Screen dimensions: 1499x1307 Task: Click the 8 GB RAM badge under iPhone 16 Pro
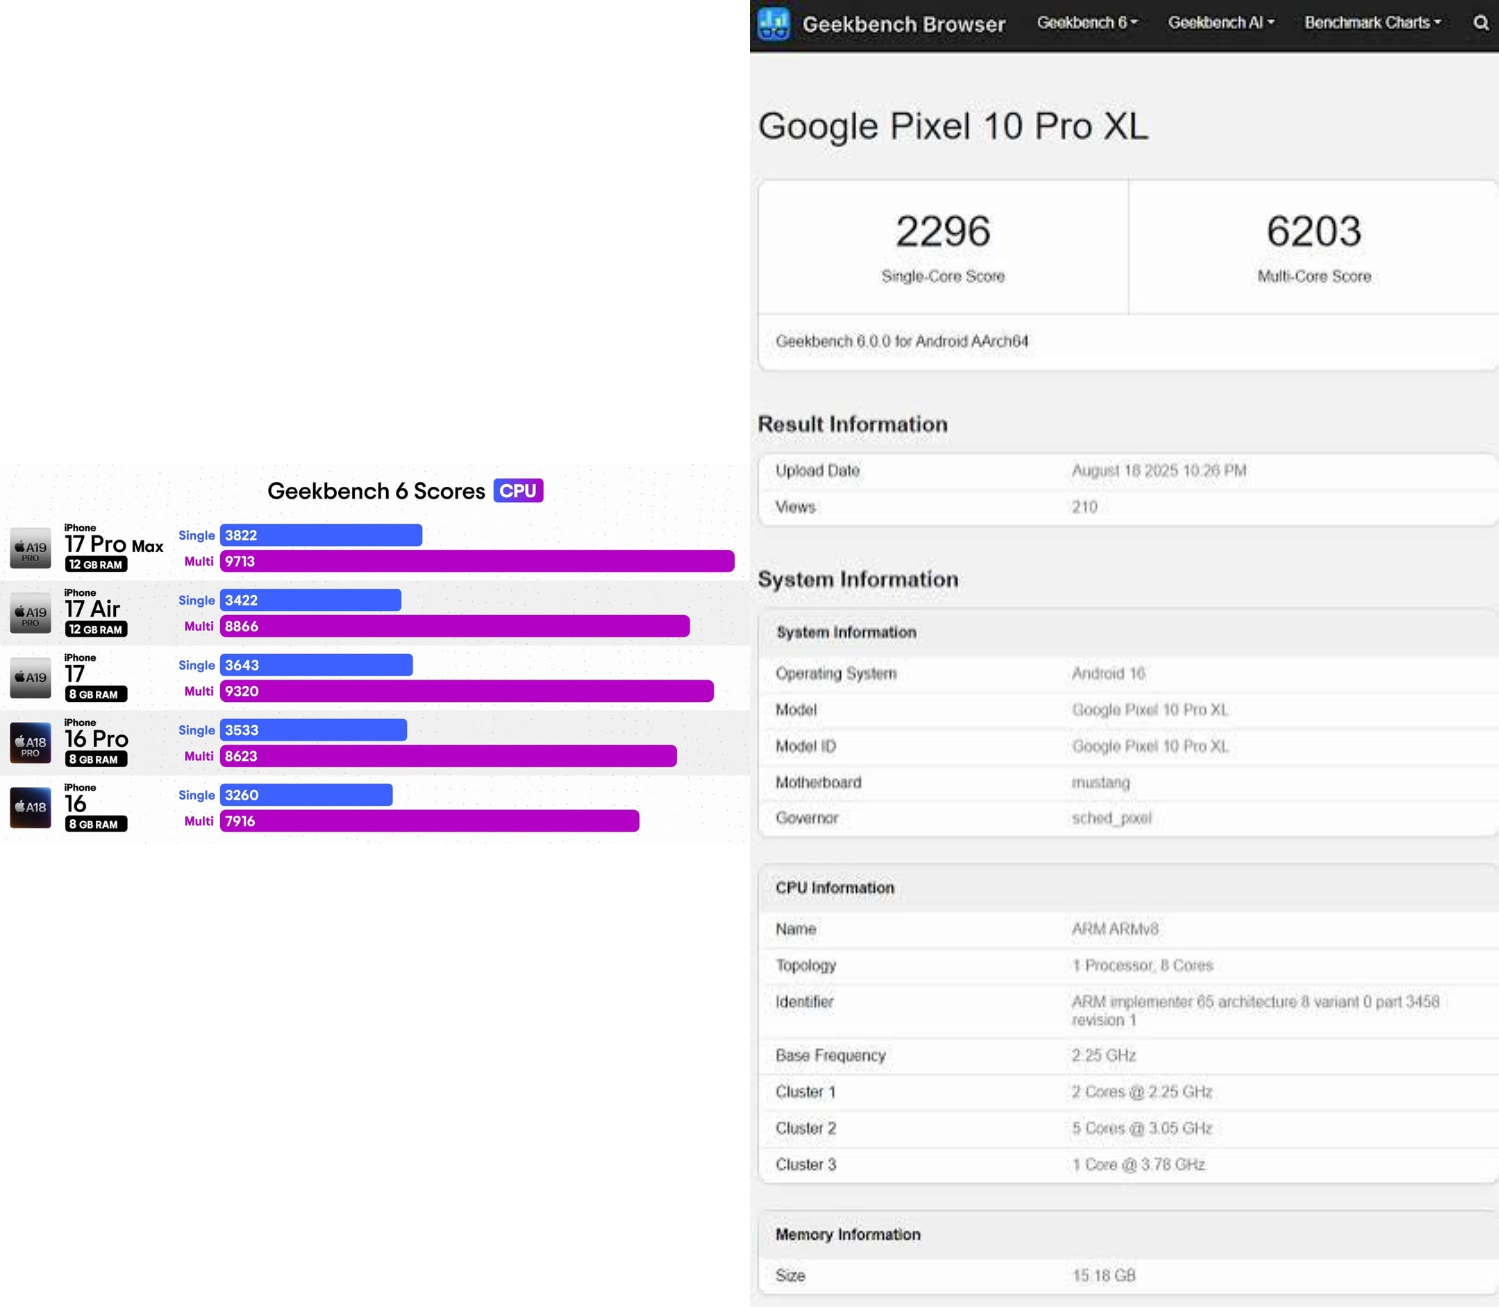(x=96, y=760)
